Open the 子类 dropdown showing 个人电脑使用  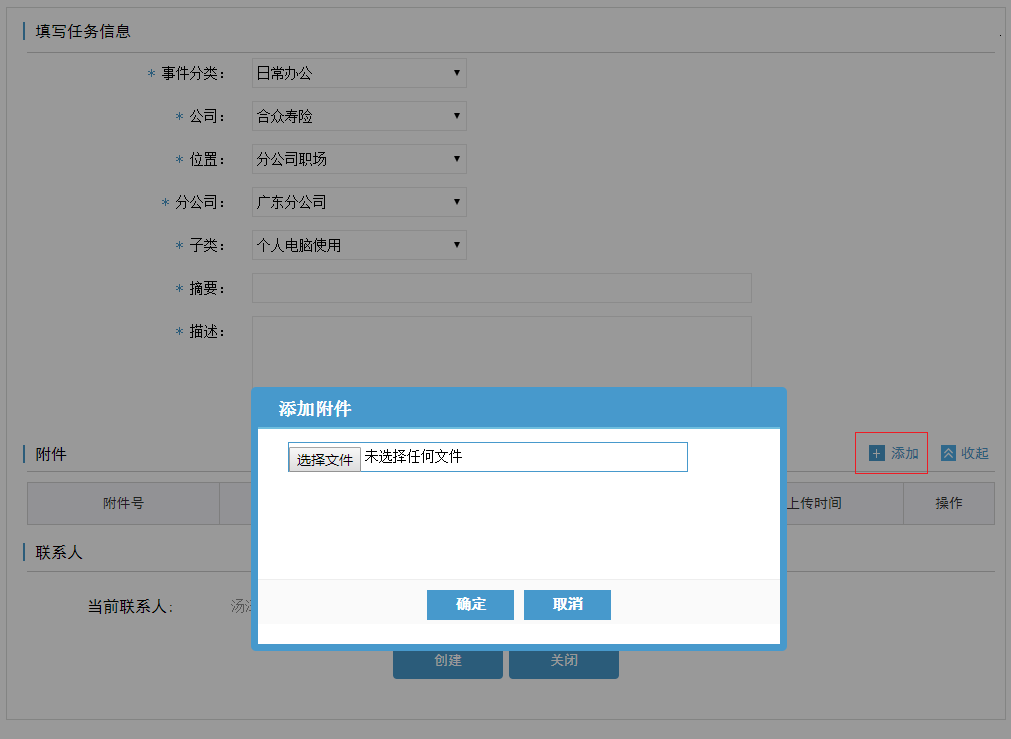(x=359, y=245)
